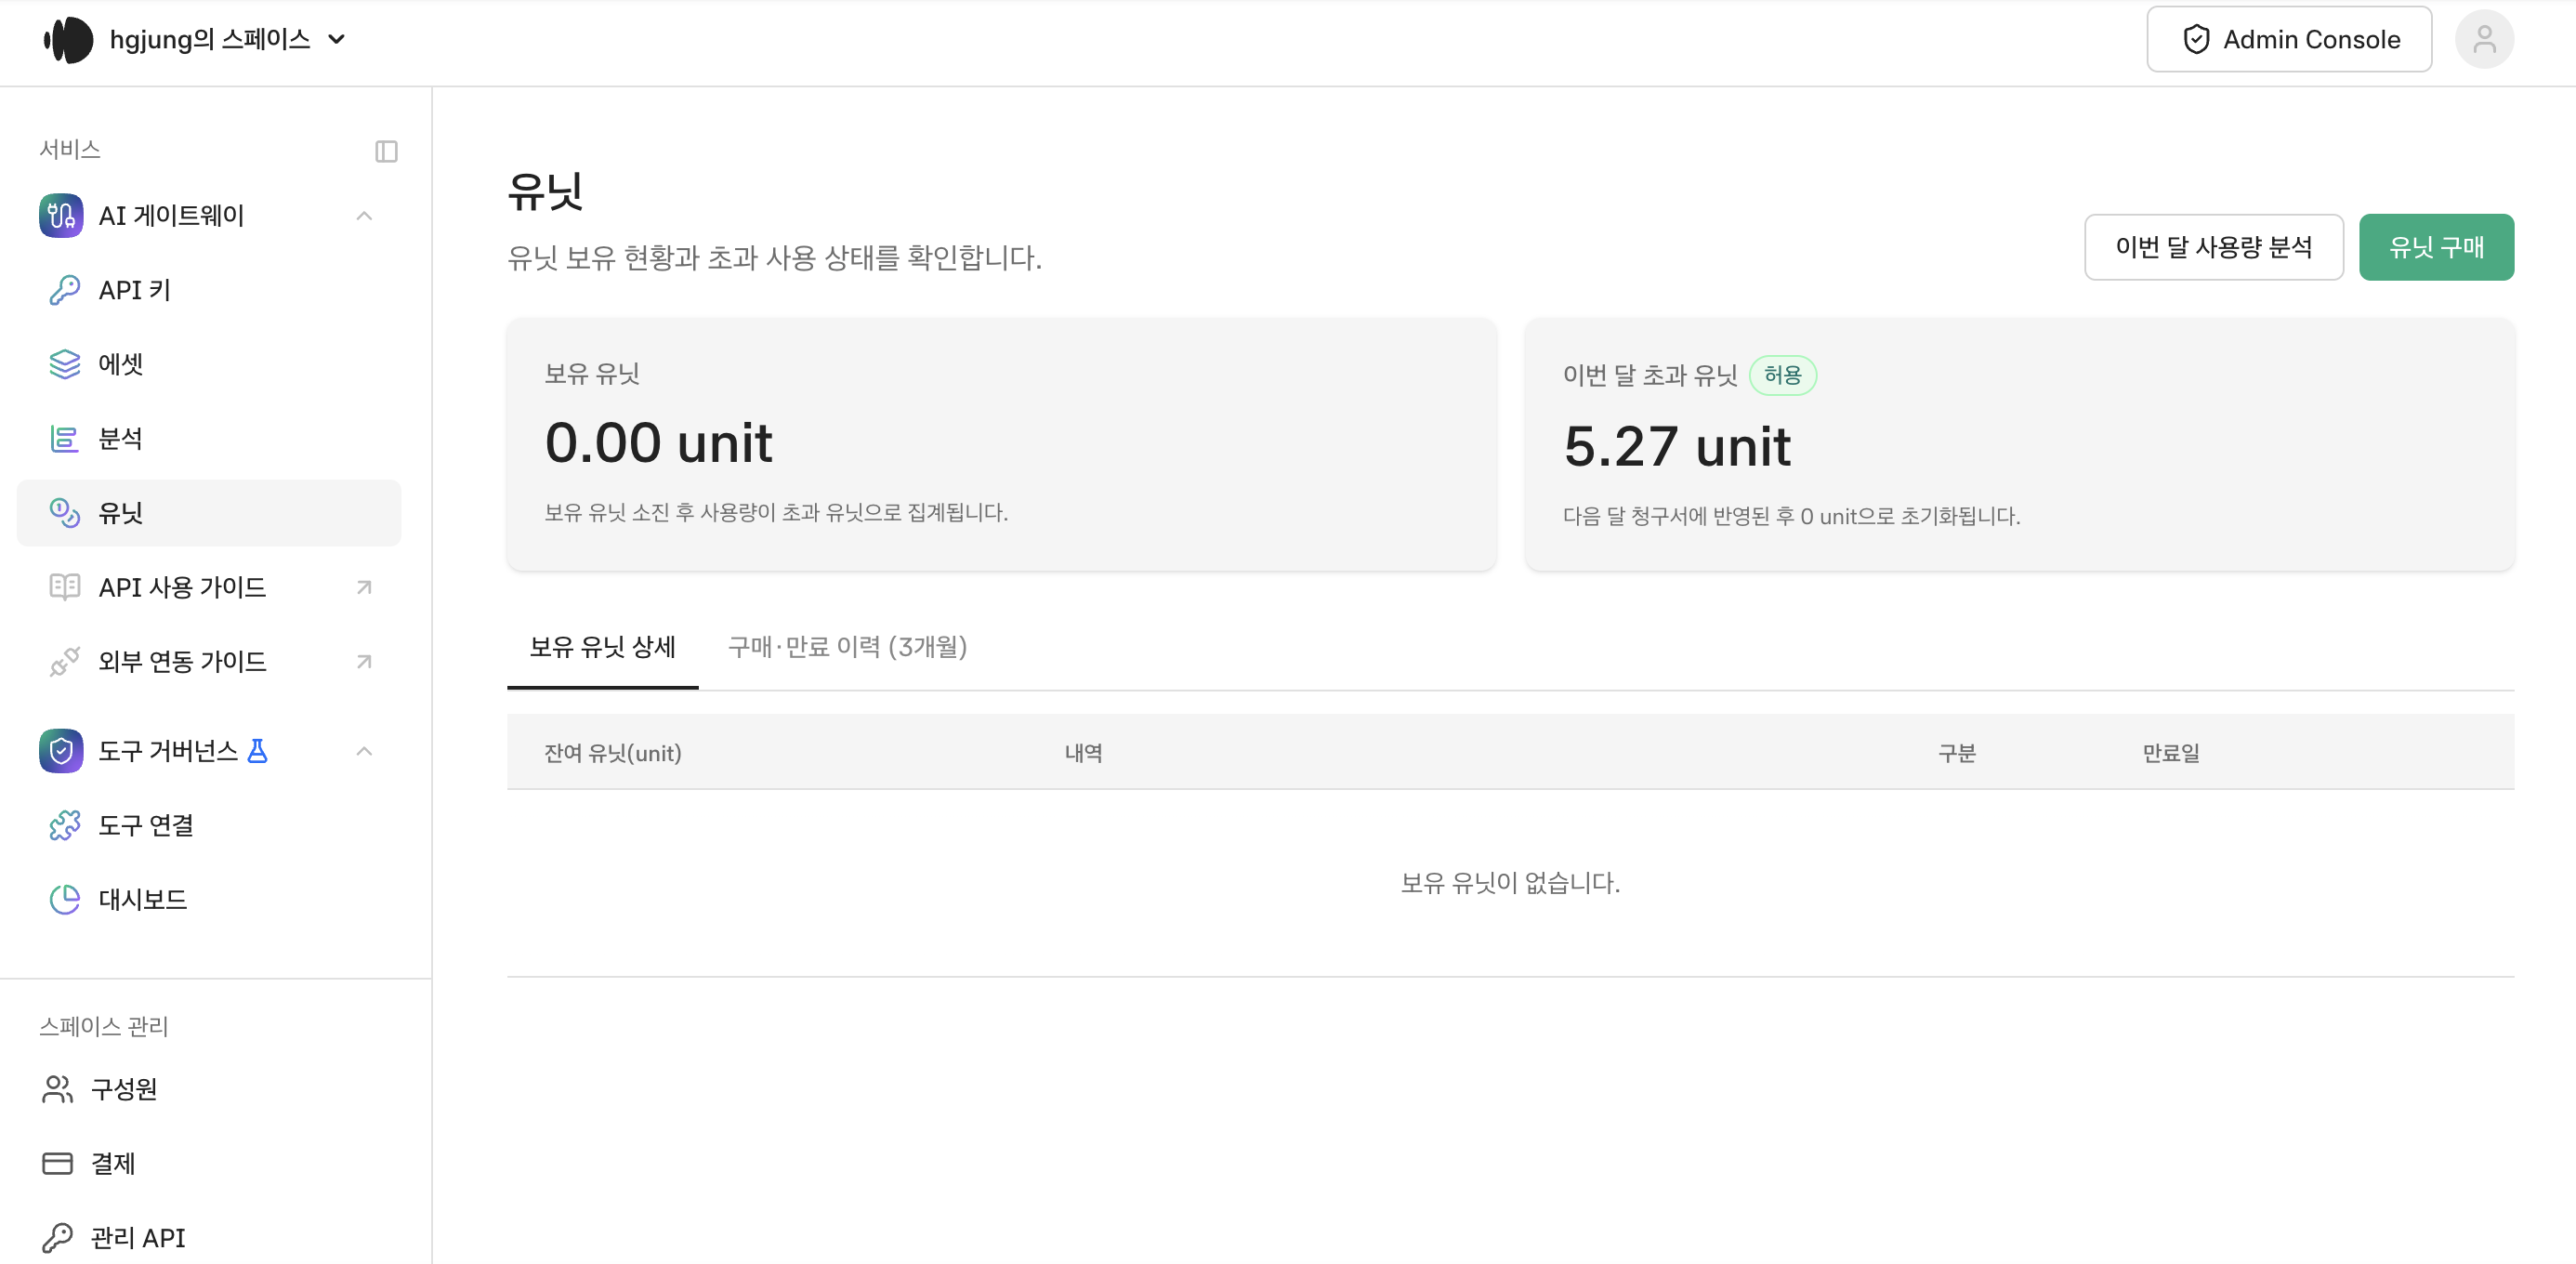This screenshot has height=1264, width=2576.
Task: Open the 대시보드 pie chart icon
Action: click(x=64, y=899)
